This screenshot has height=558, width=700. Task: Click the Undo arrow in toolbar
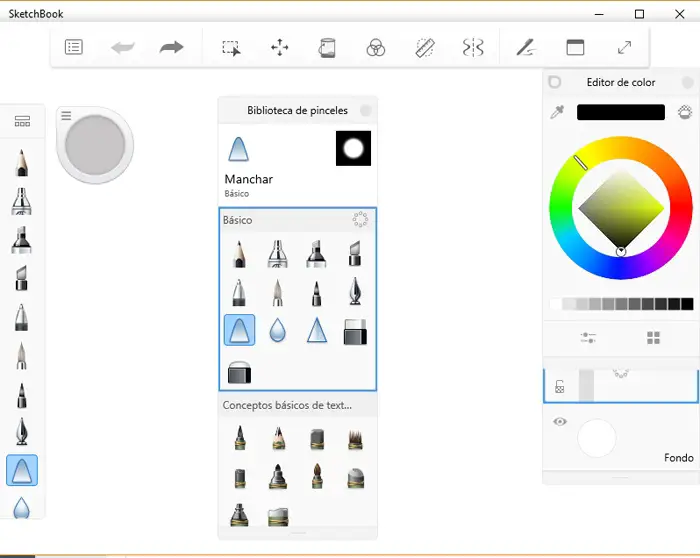[x=123, y=47]
